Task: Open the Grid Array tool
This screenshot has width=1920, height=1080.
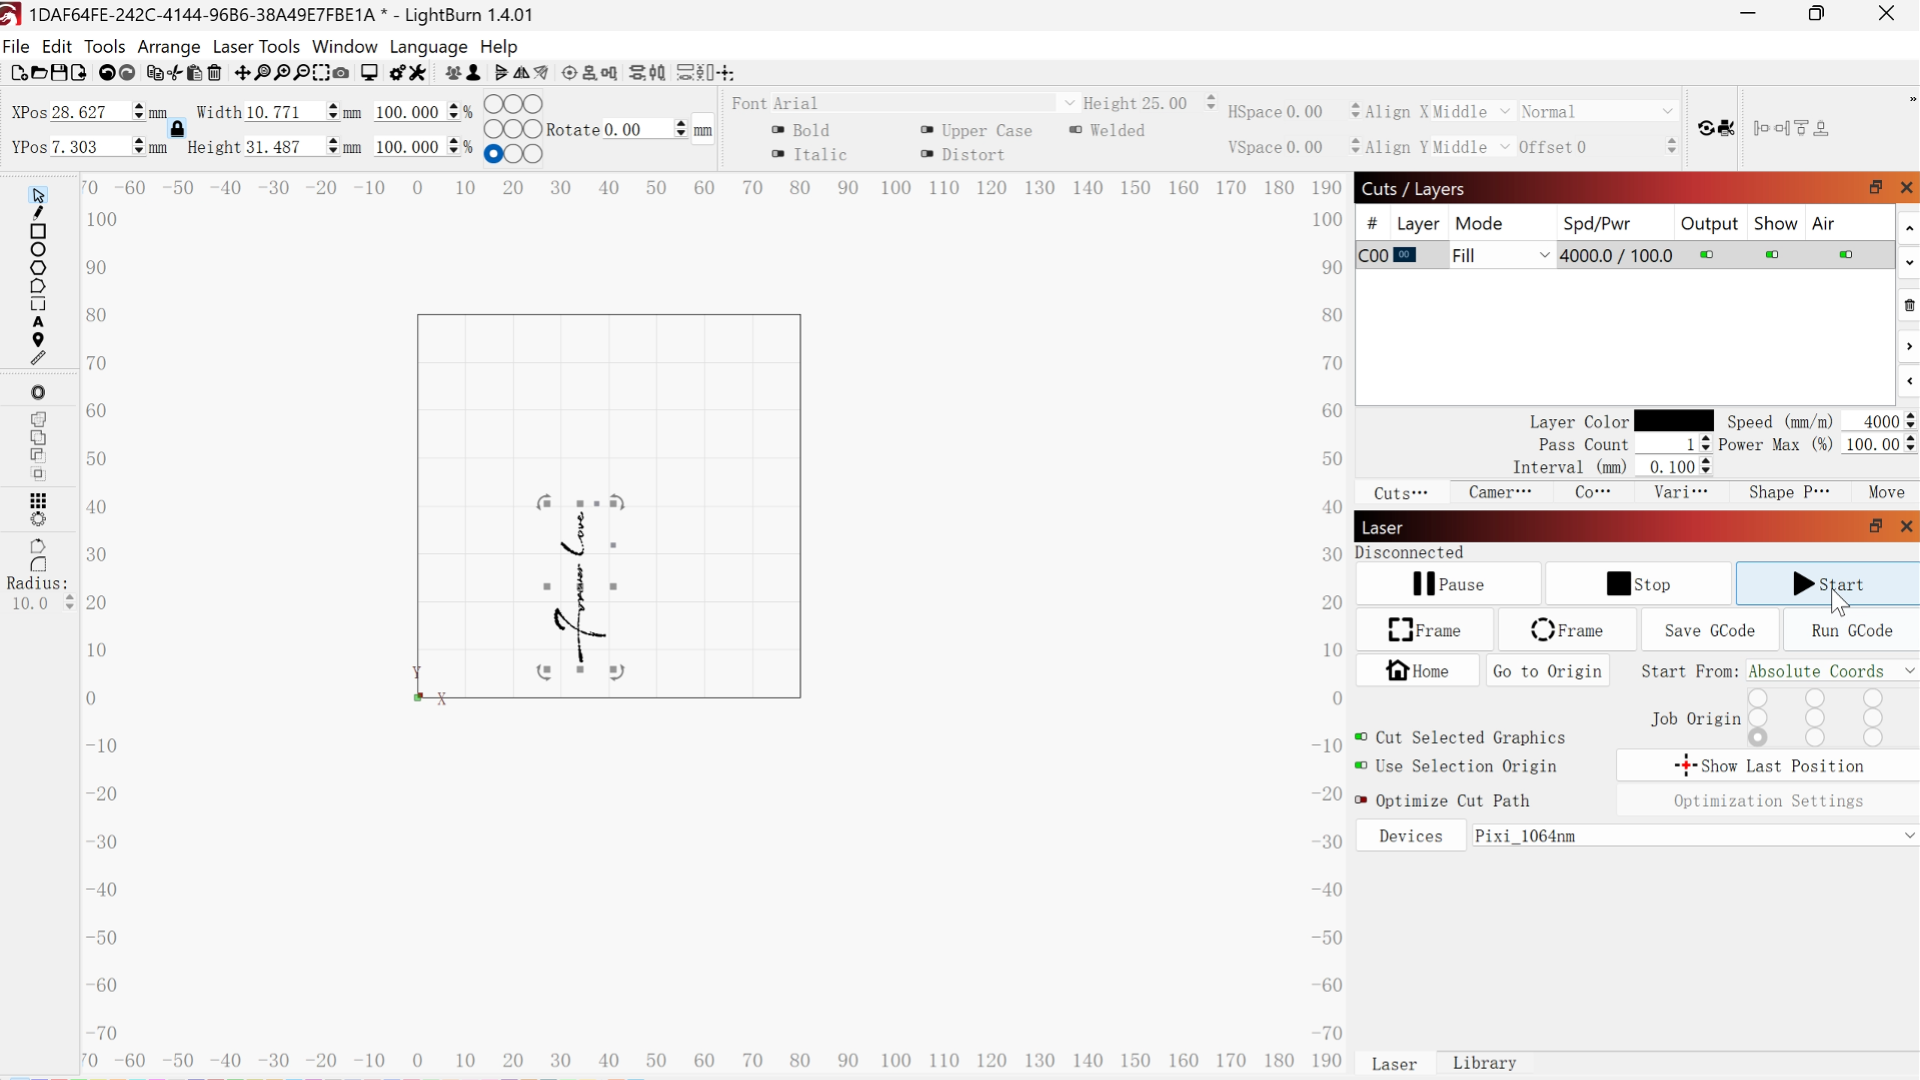Action: click(38, 501)
